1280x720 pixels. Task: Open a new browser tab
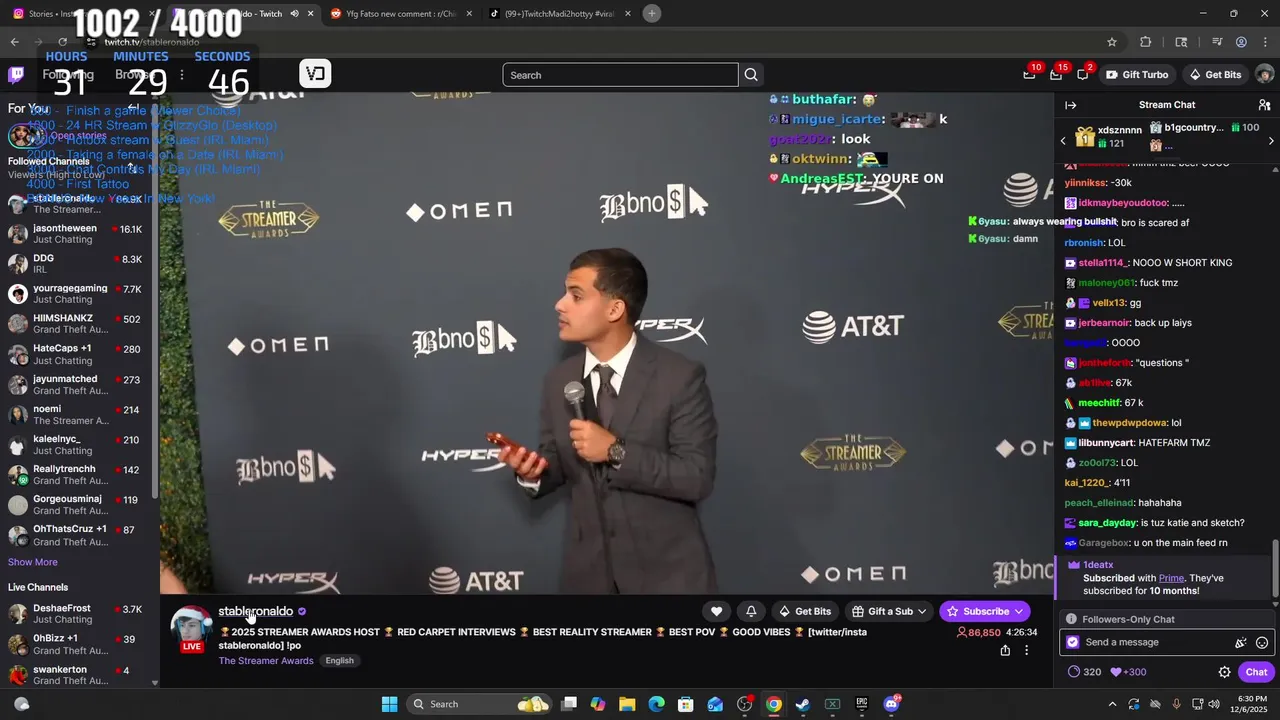click(652, 13)
